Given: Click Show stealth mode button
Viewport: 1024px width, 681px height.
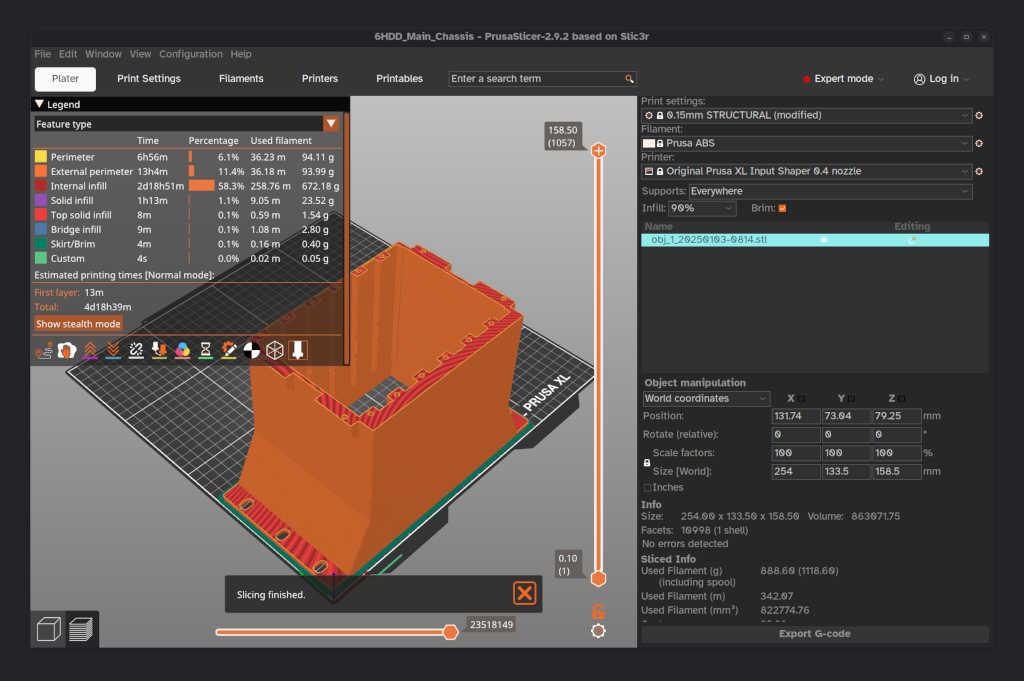Looking at the screenshot, I should (78, 324).
